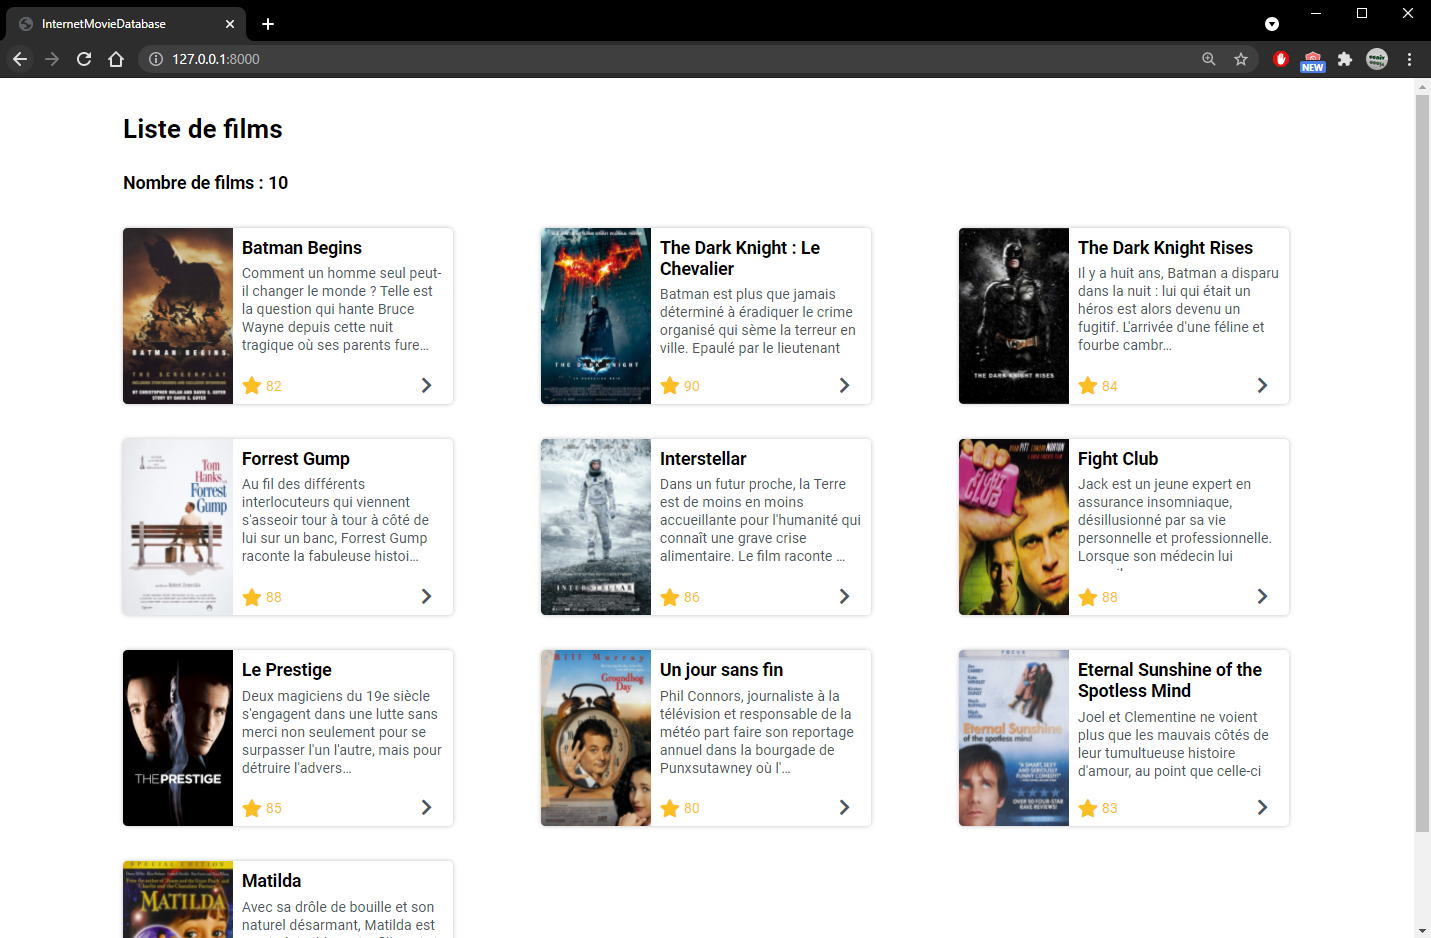Click the Forrest Gump movie poster
This screenshot has width=1431, height=938.
pos(177,527)
